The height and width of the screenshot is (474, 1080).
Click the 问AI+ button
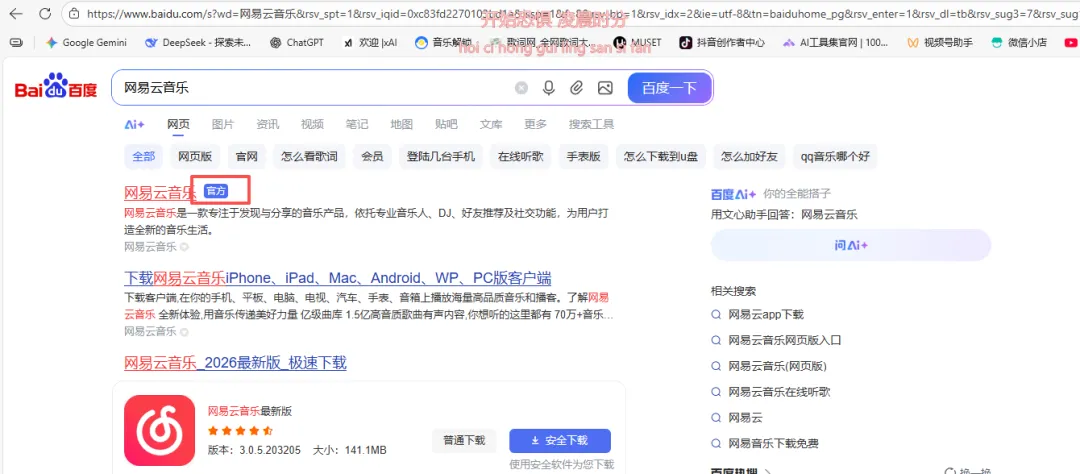851,245
